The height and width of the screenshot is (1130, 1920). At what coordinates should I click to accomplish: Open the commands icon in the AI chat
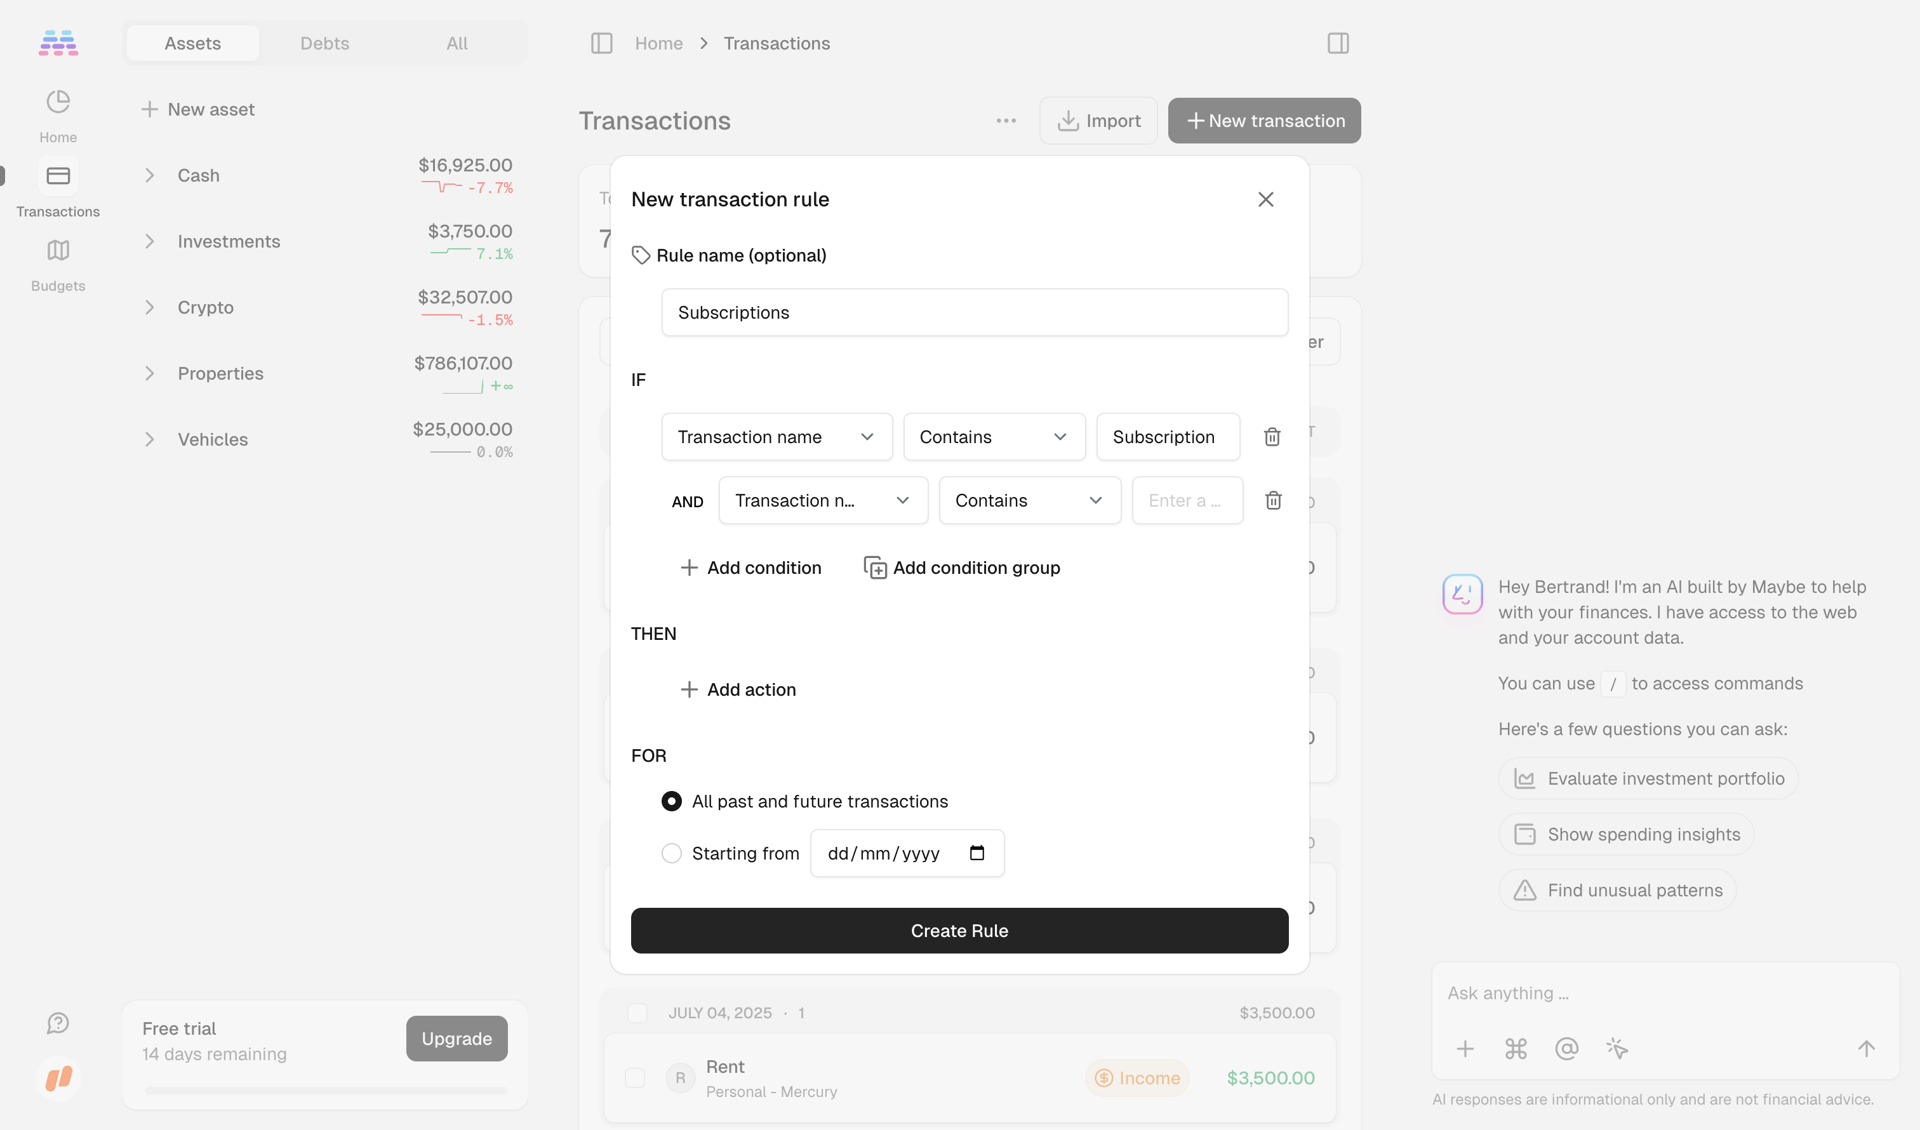[1516, 1049]
